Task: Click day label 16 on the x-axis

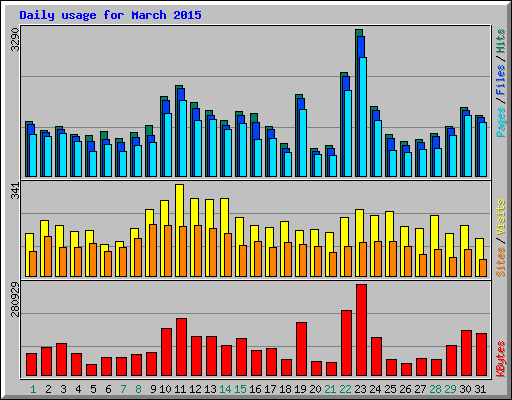Action: [255, 389]
